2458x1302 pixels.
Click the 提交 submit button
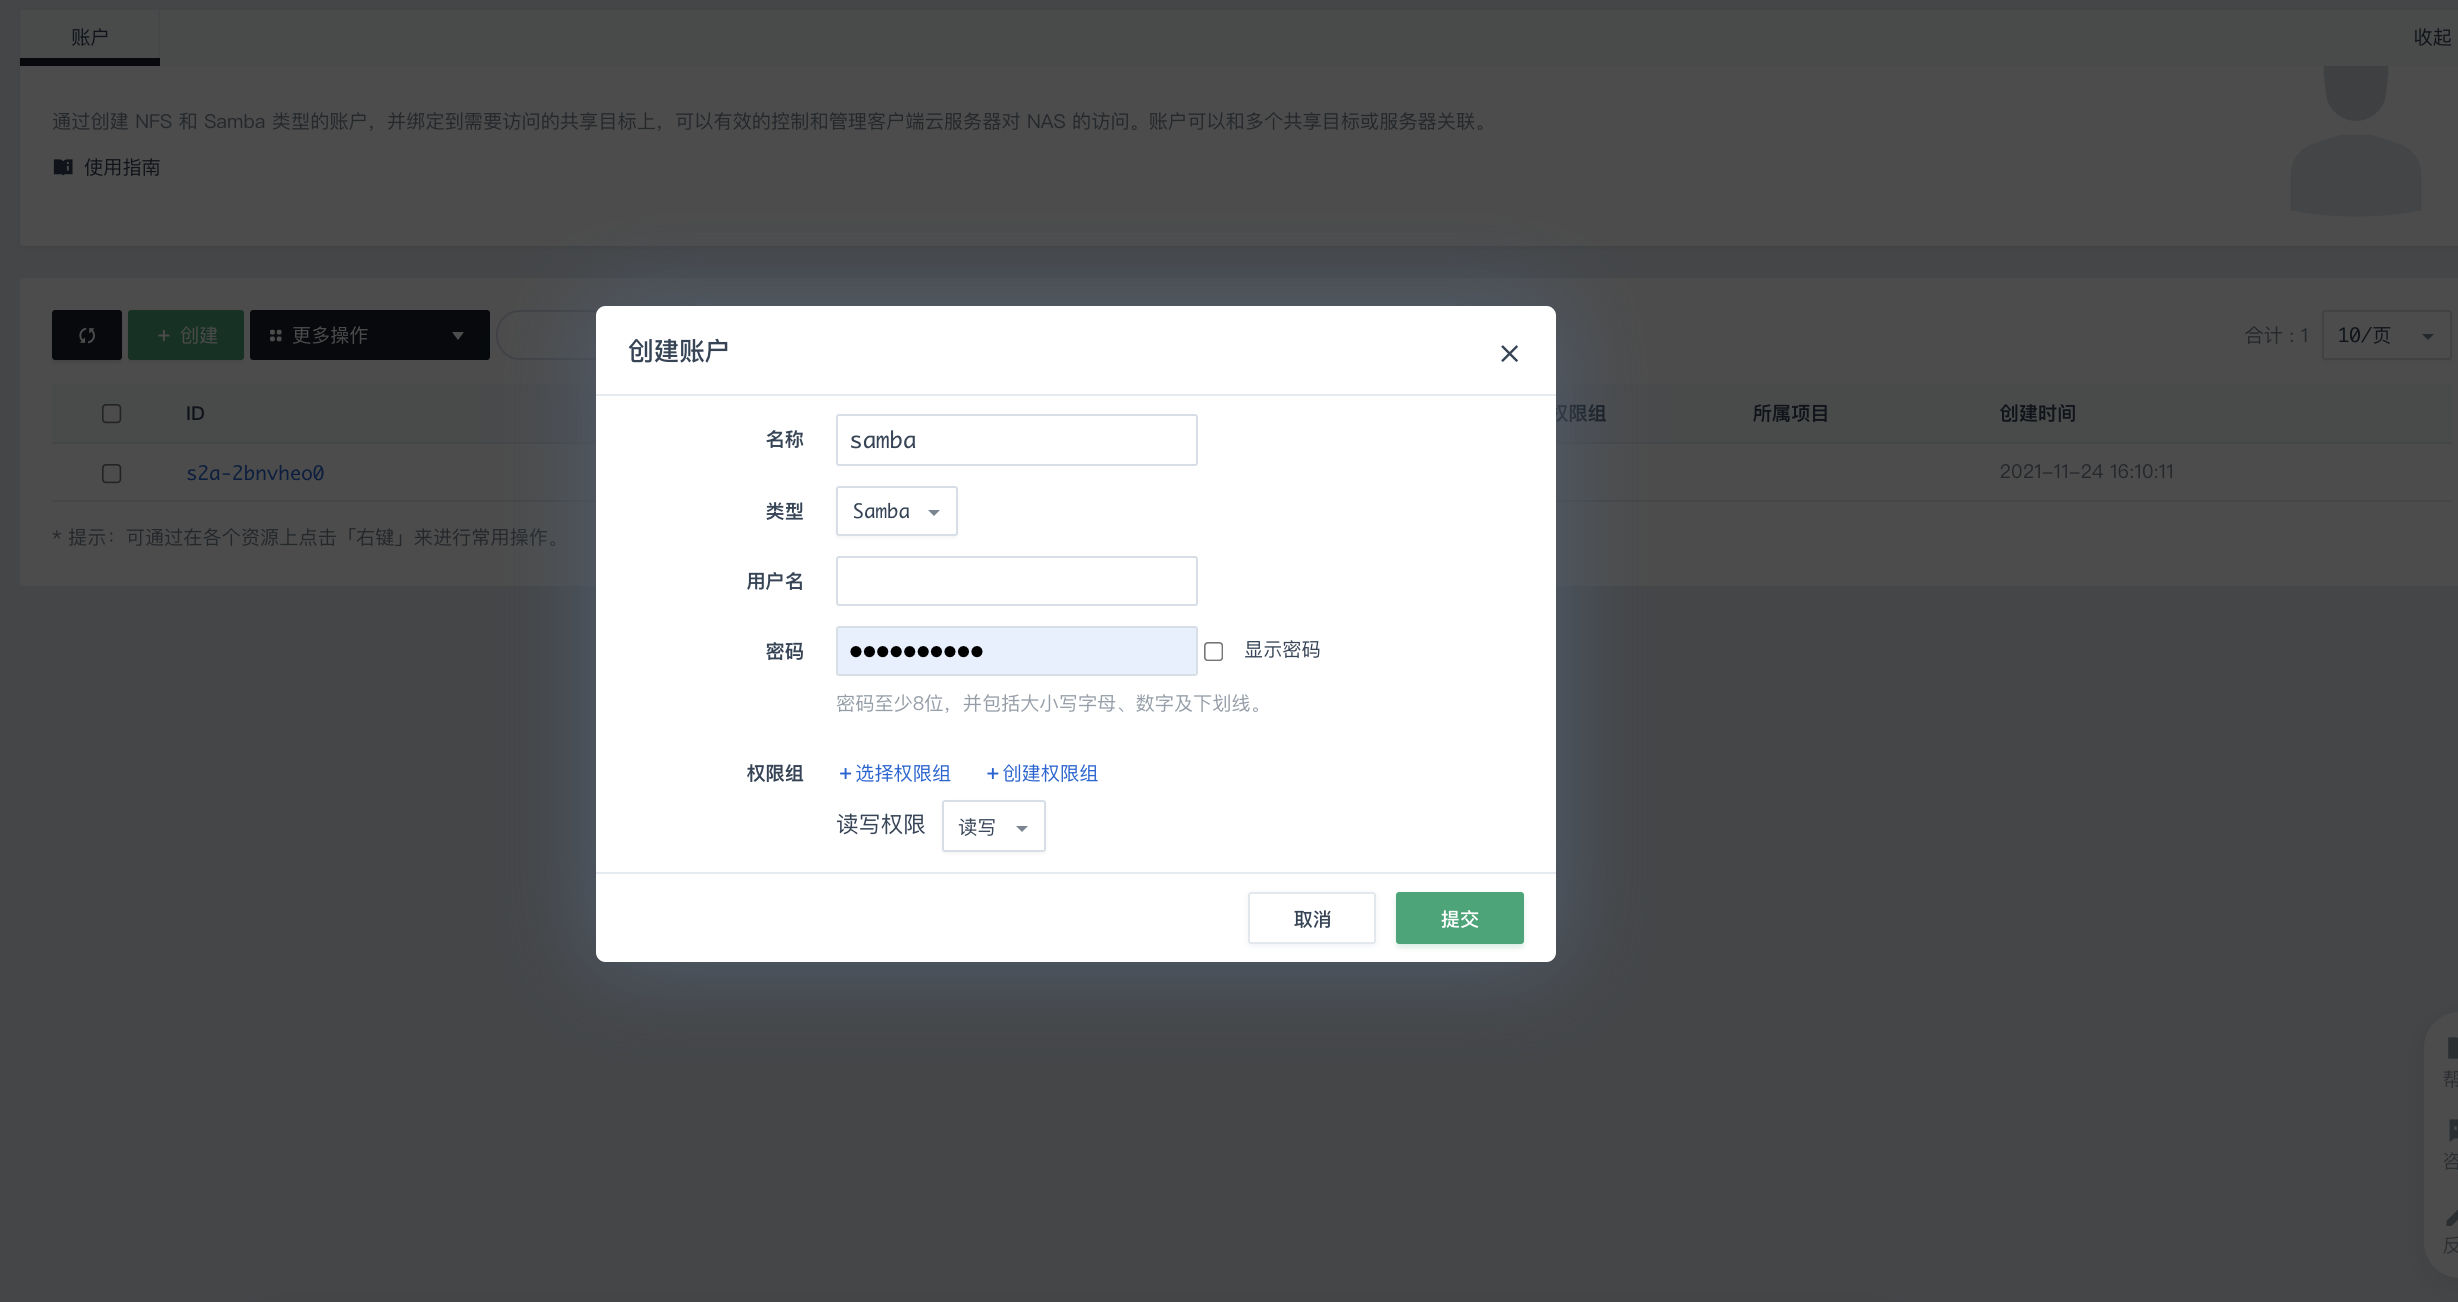pyautogui.click(x=1459, y=918)
